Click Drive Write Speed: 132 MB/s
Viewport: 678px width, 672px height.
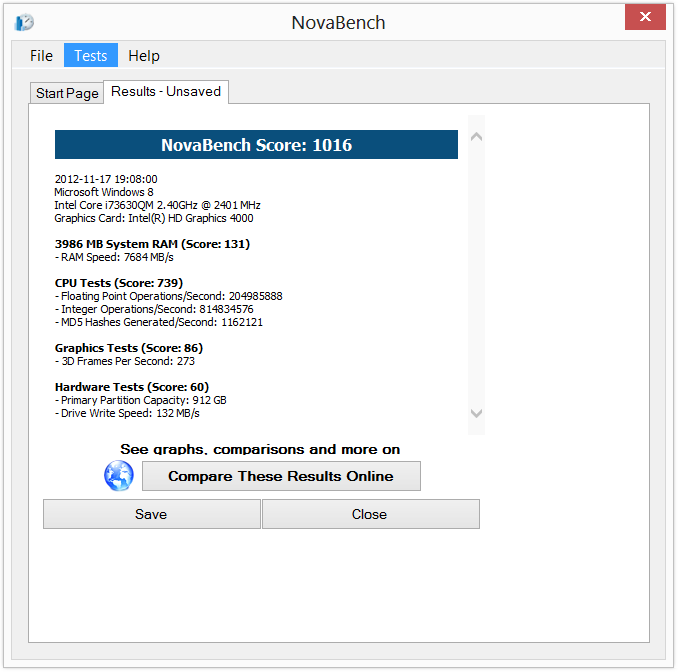pos(127,413)
